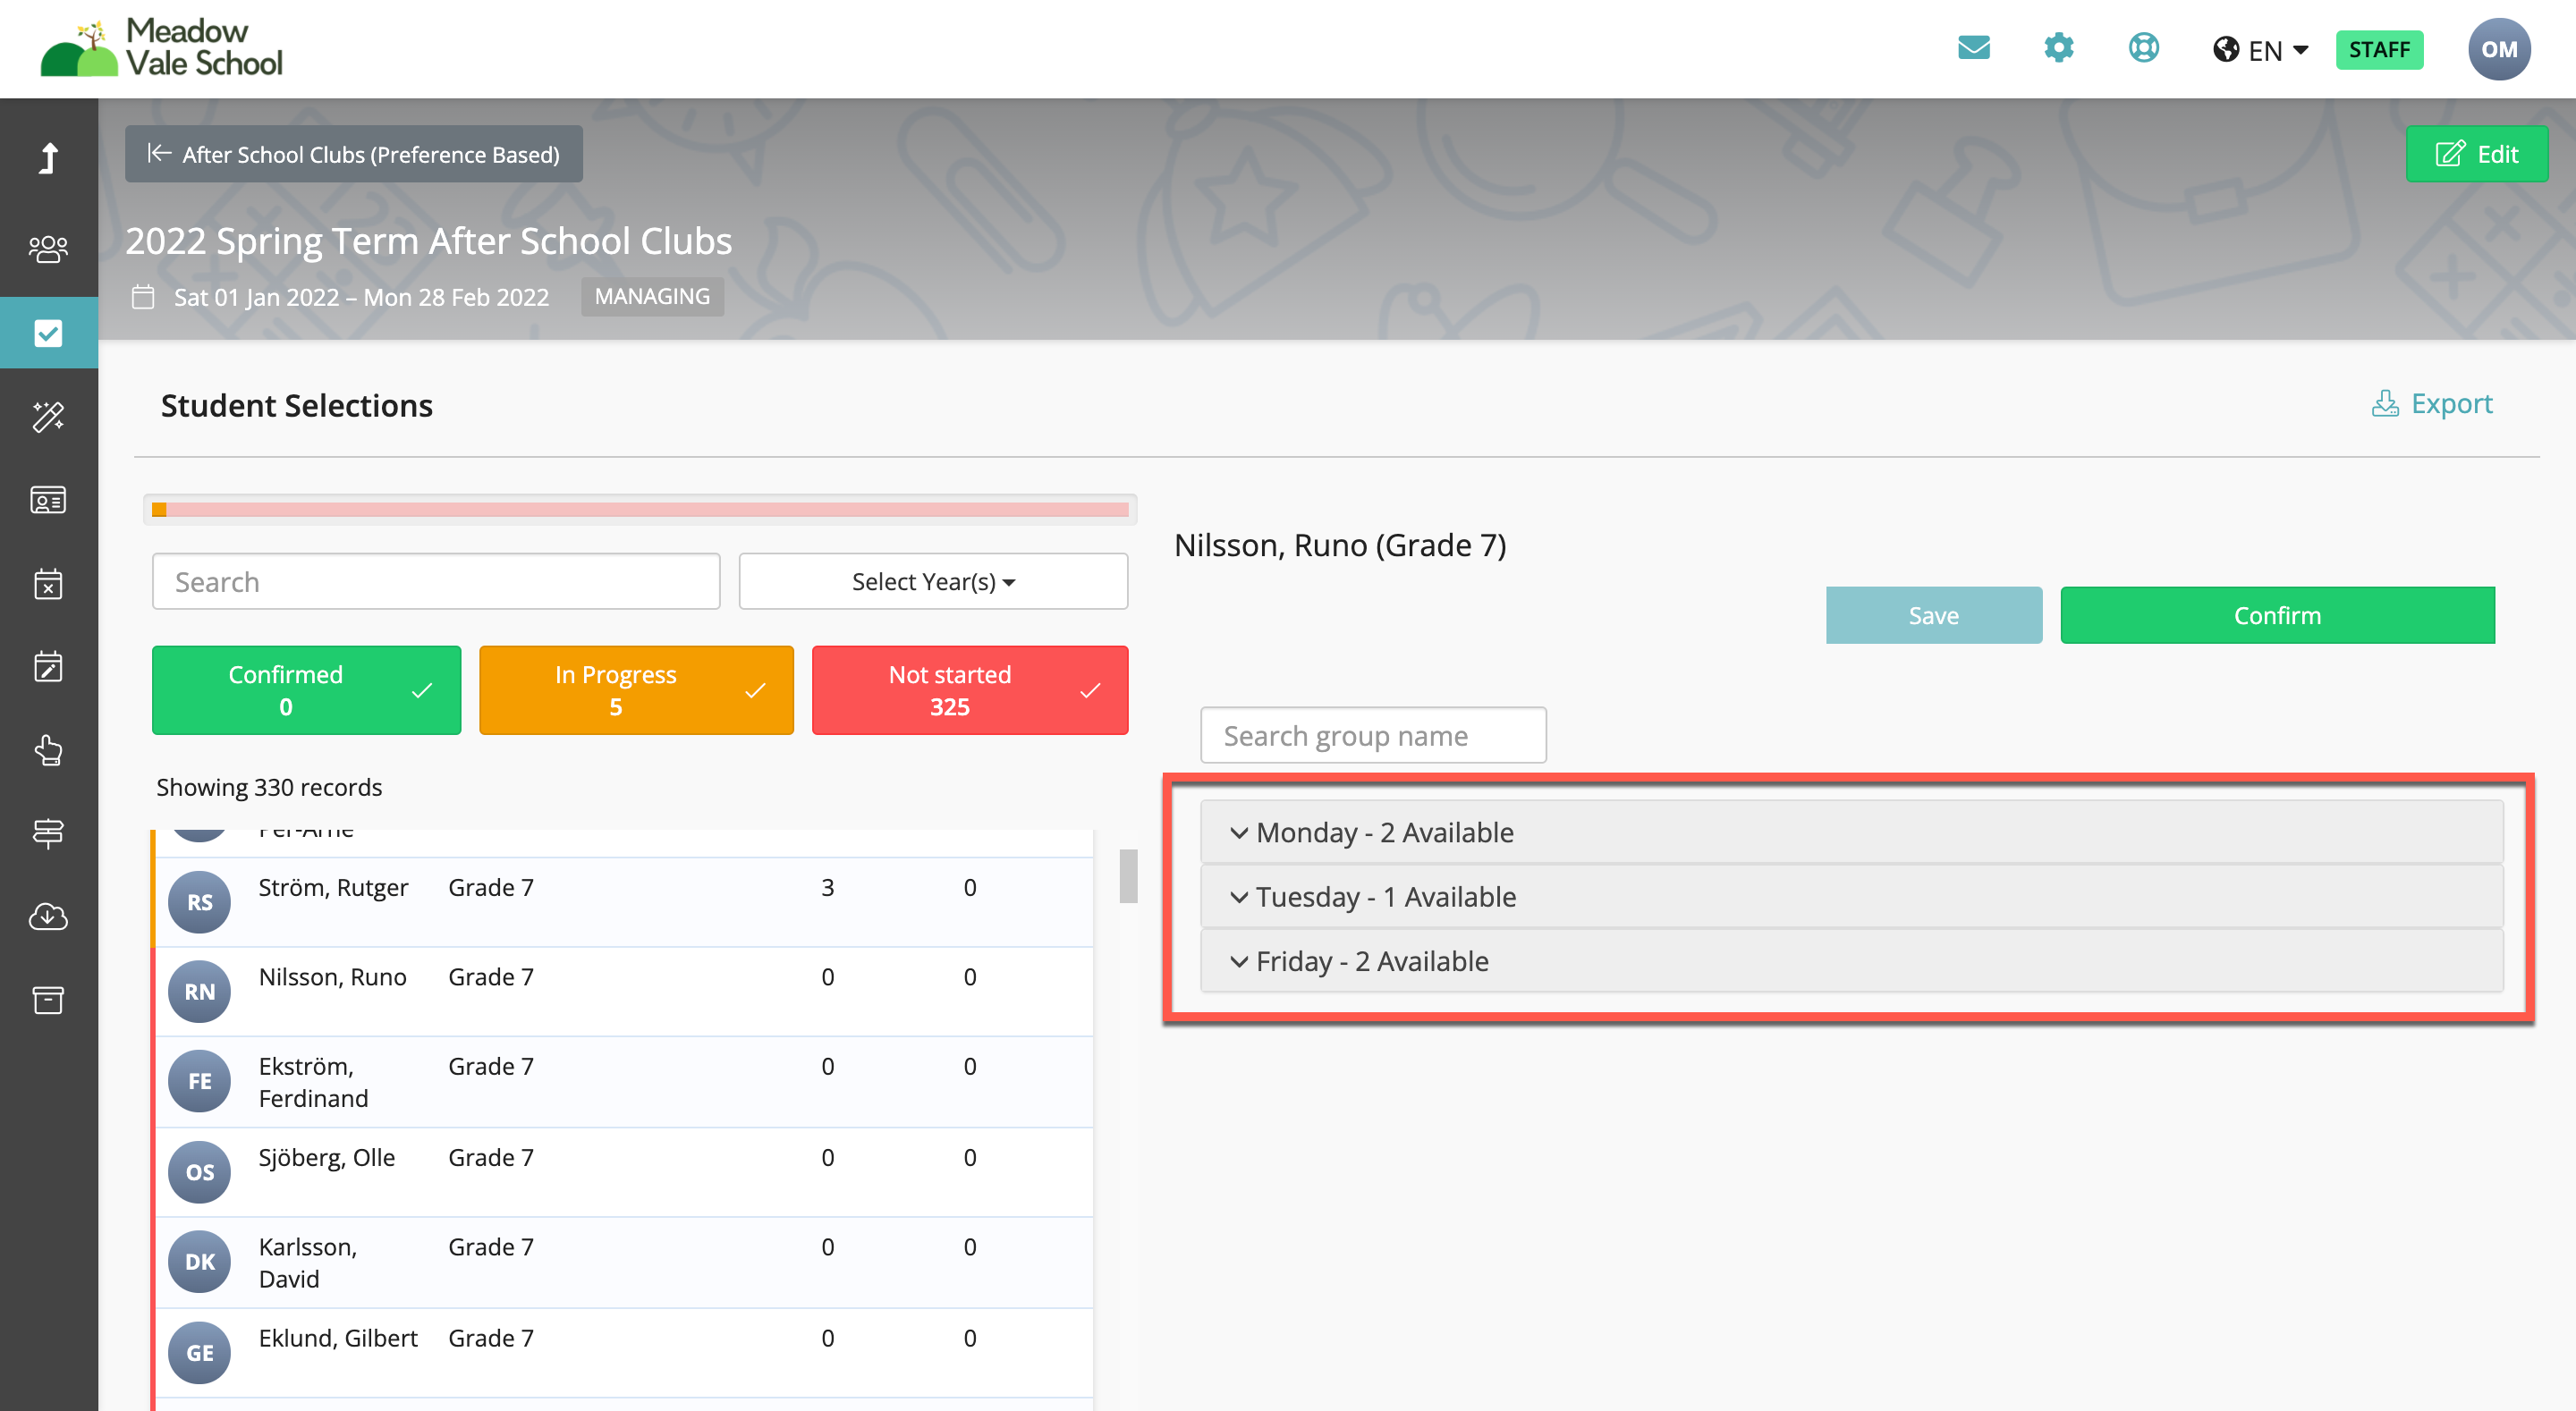2576x1411 pixels.
Task: Select Eklund, Gilbert in the list
Action: (x=338, y=1338)
